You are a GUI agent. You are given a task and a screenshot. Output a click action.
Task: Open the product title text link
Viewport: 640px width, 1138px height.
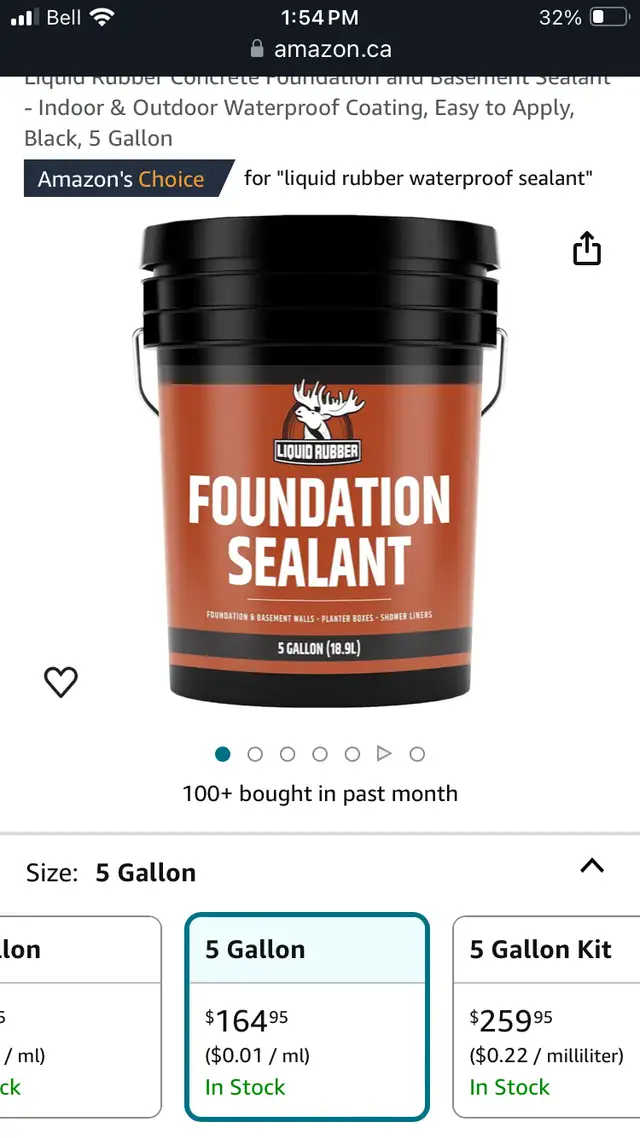coord(317,109)
